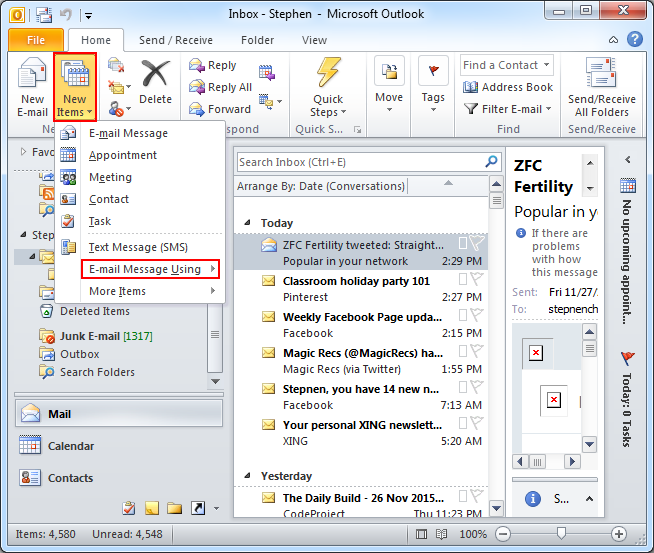Adjust the zoom slider handle
Viewport: 654px width, 553px height.
(561, 533)
